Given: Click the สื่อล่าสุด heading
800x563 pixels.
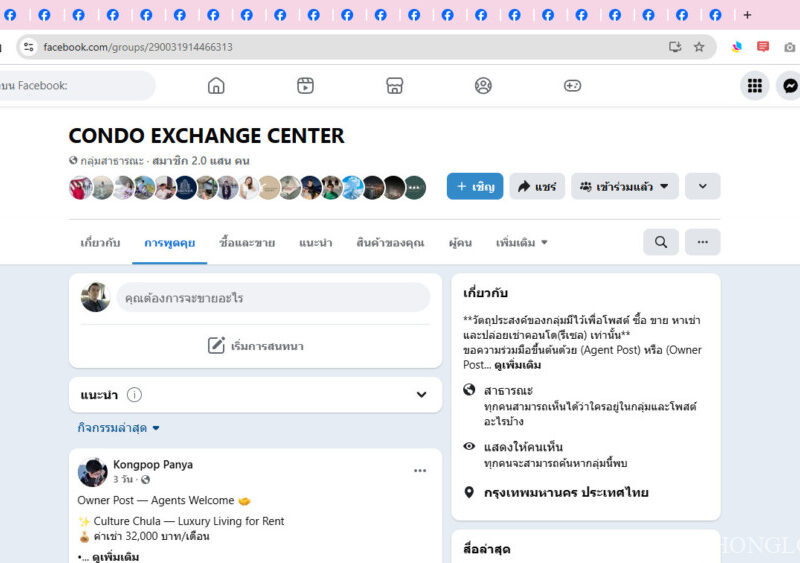Looking at the screenshot, I should 487,549.
